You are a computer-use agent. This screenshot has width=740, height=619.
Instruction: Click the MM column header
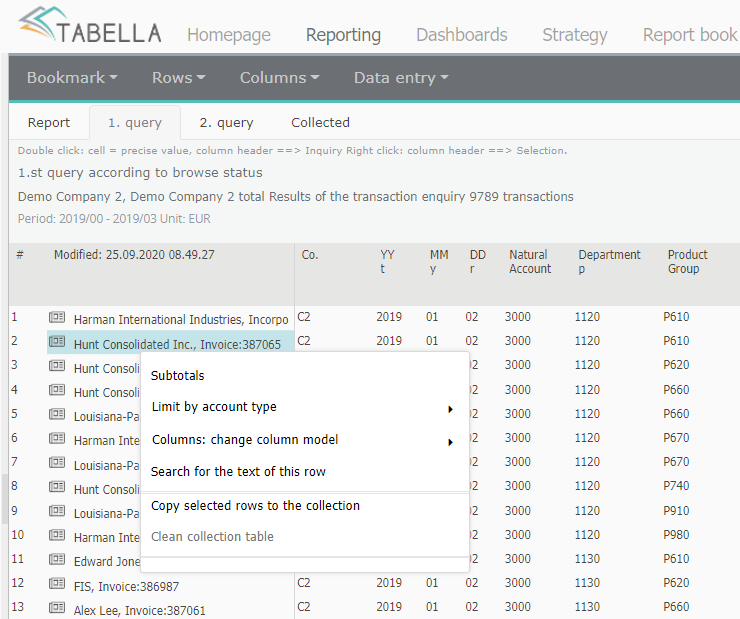coord(439,261)
